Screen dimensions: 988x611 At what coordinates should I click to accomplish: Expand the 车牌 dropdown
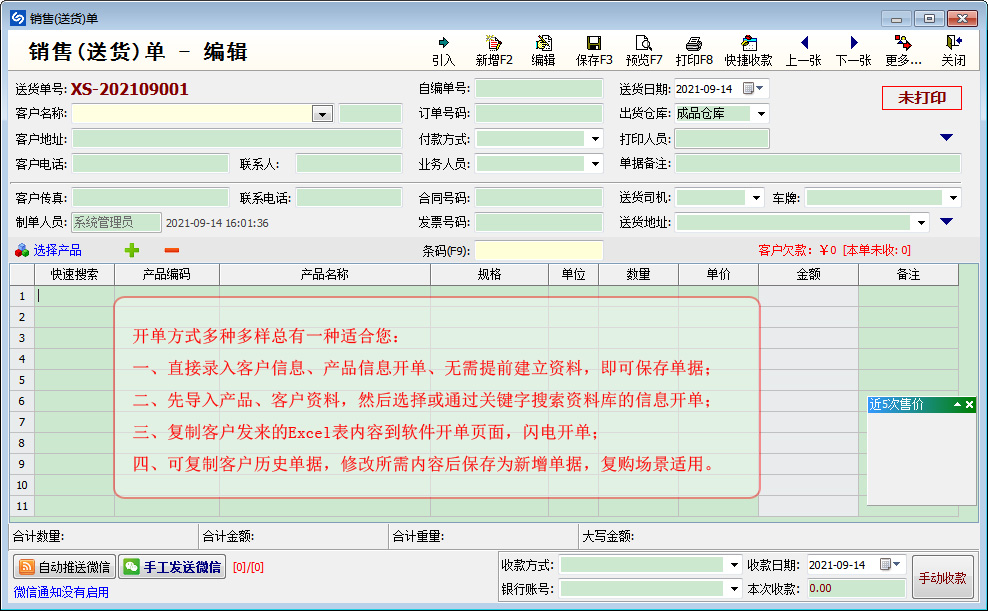[953, 198]
